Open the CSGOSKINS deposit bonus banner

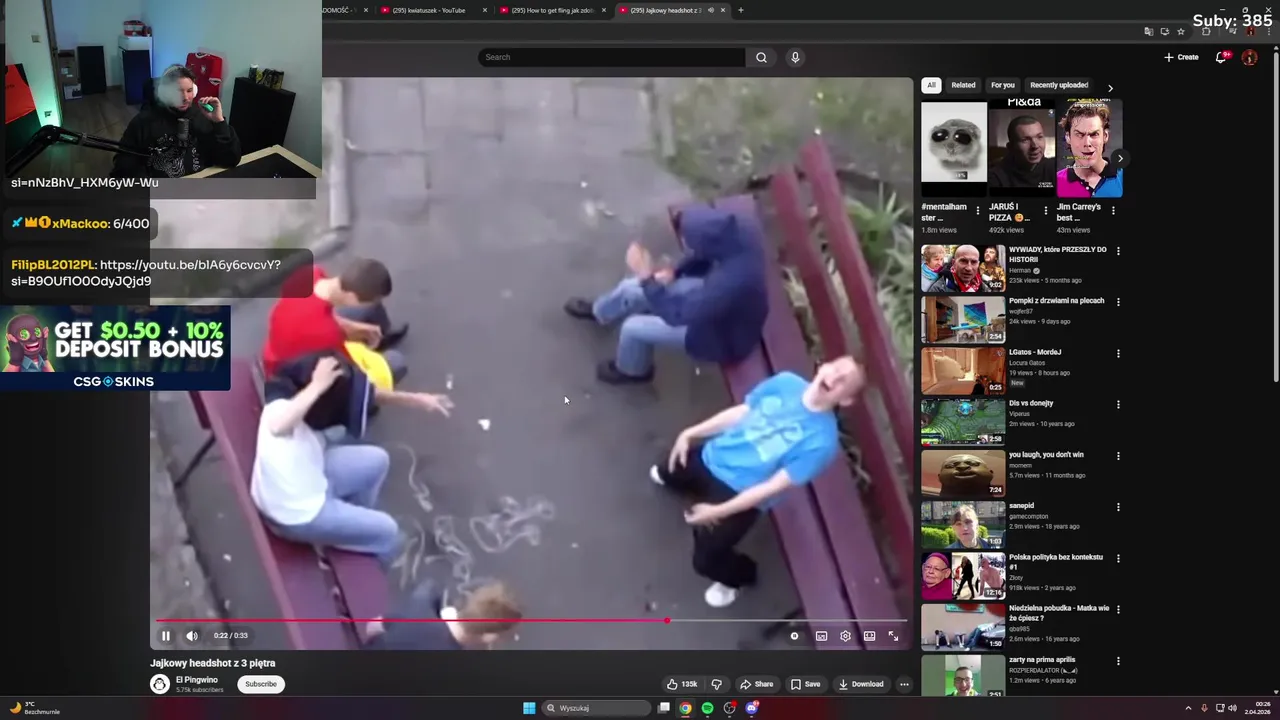[x=115, y=348]
